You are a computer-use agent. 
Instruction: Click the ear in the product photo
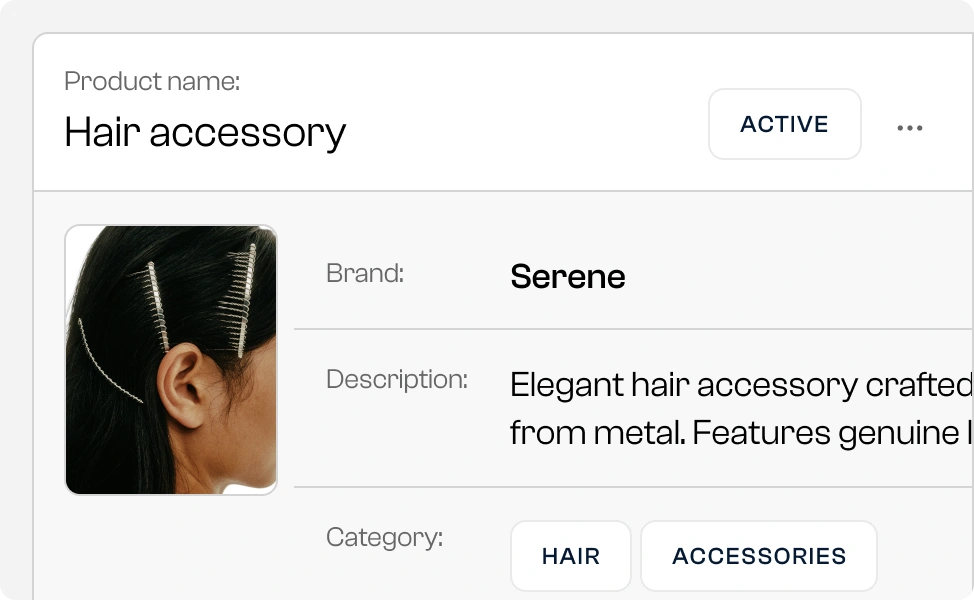point(182,385)
